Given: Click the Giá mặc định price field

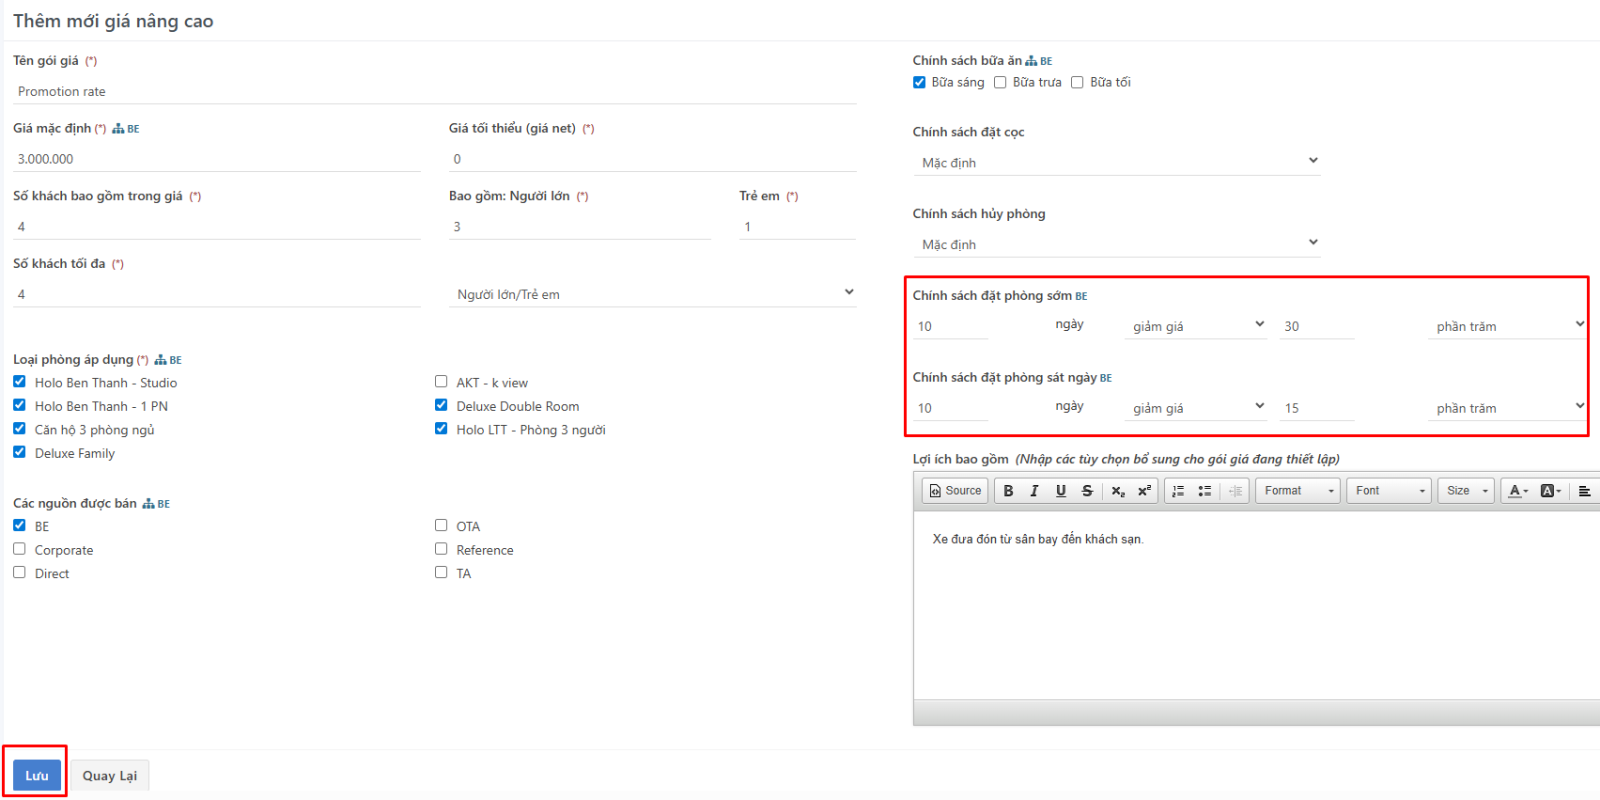Looking at the screenshot, I should 217,159.
